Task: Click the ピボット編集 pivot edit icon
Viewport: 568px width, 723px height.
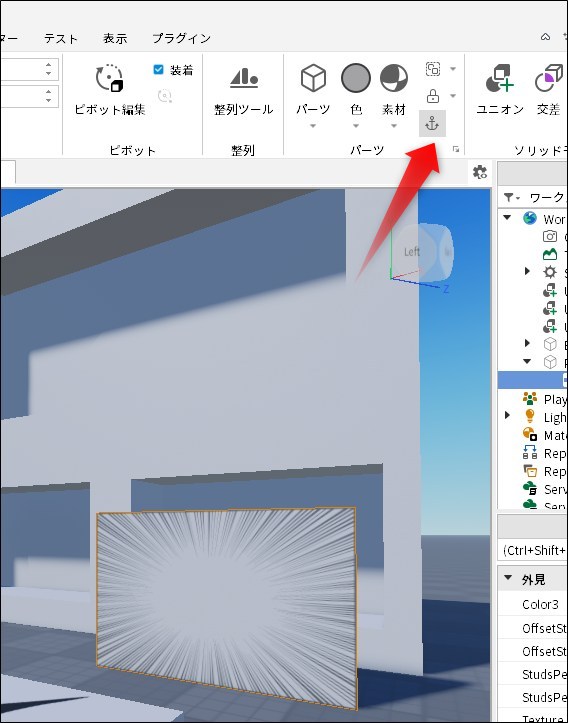Action: click(x=109, y=77)
